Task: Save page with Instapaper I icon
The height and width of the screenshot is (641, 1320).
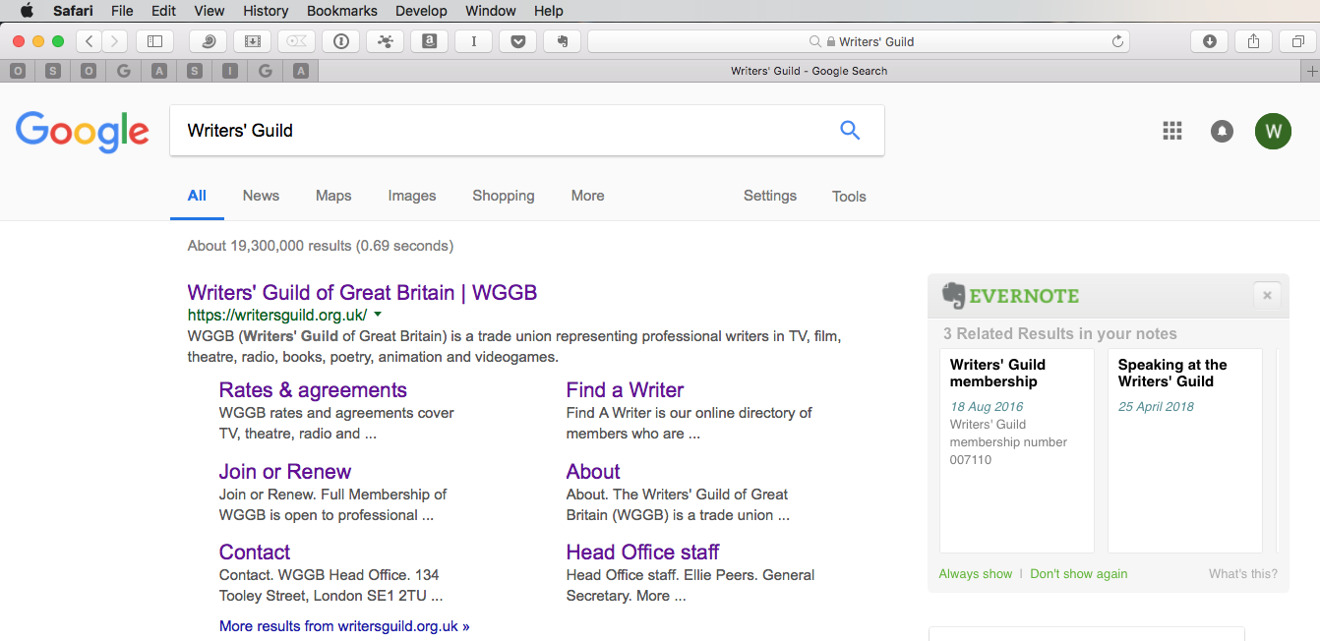Action: (x=473, y=41)
